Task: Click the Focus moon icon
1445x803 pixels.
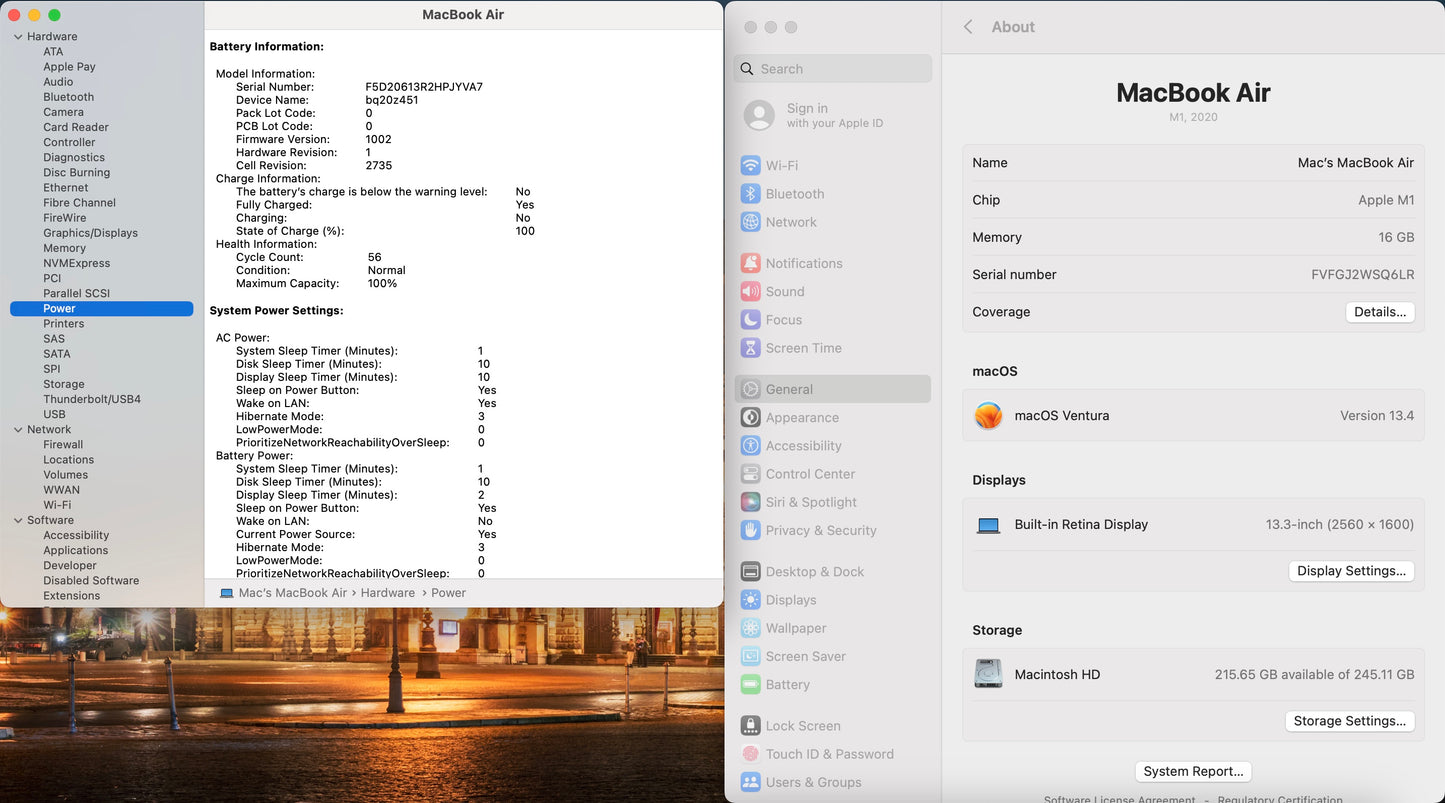Action: pyautogui.click(x=750, y=320)
